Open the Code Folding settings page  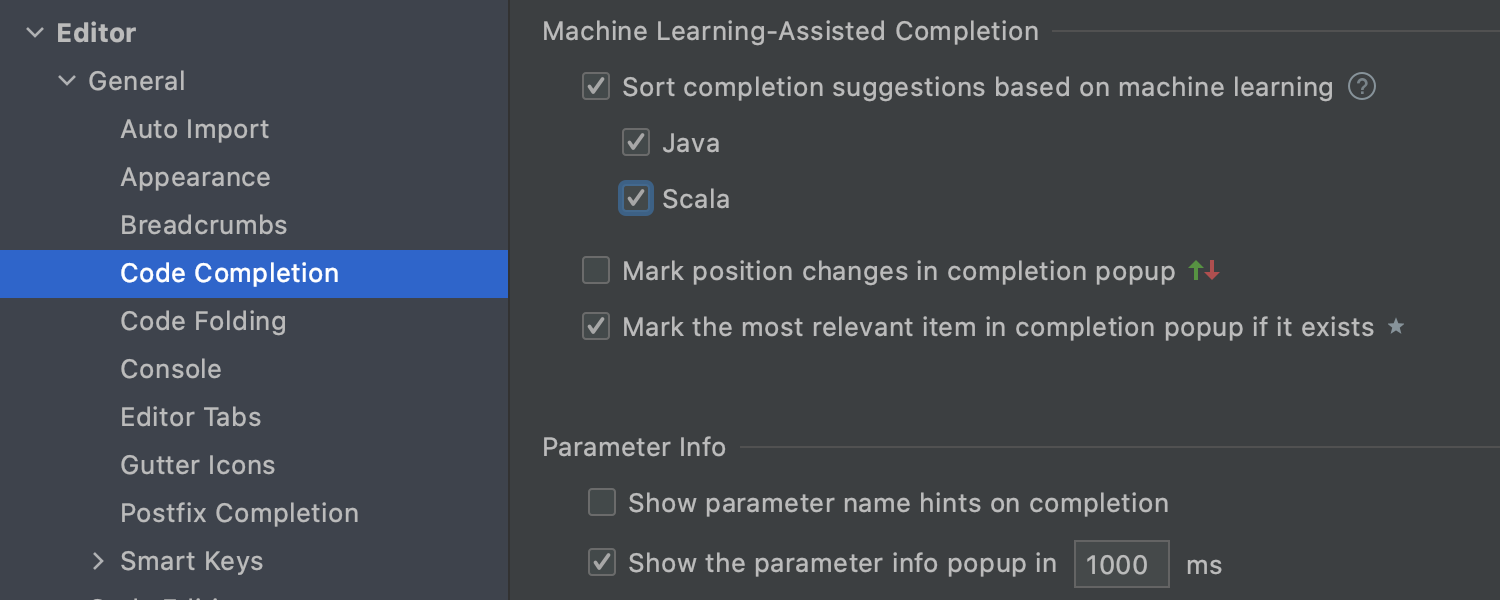point(203,321)
